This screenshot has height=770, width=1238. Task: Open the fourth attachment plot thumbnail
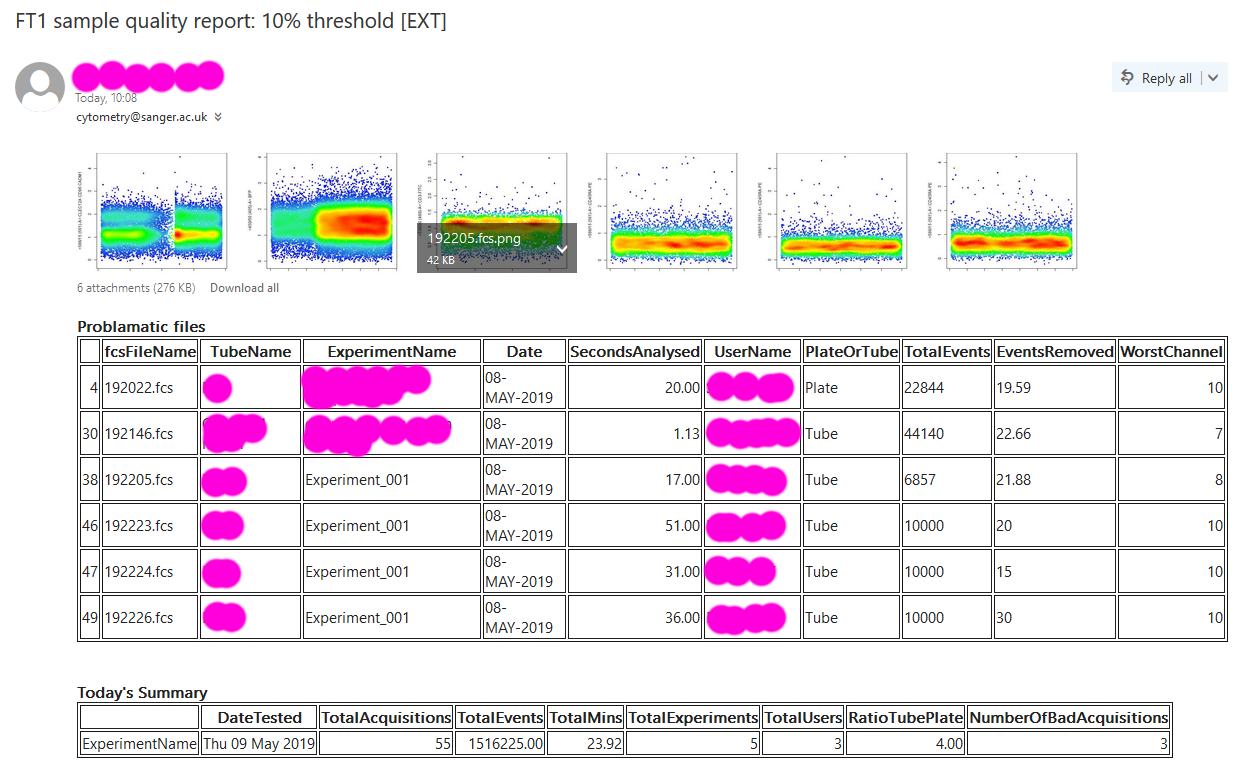point(666,212)
